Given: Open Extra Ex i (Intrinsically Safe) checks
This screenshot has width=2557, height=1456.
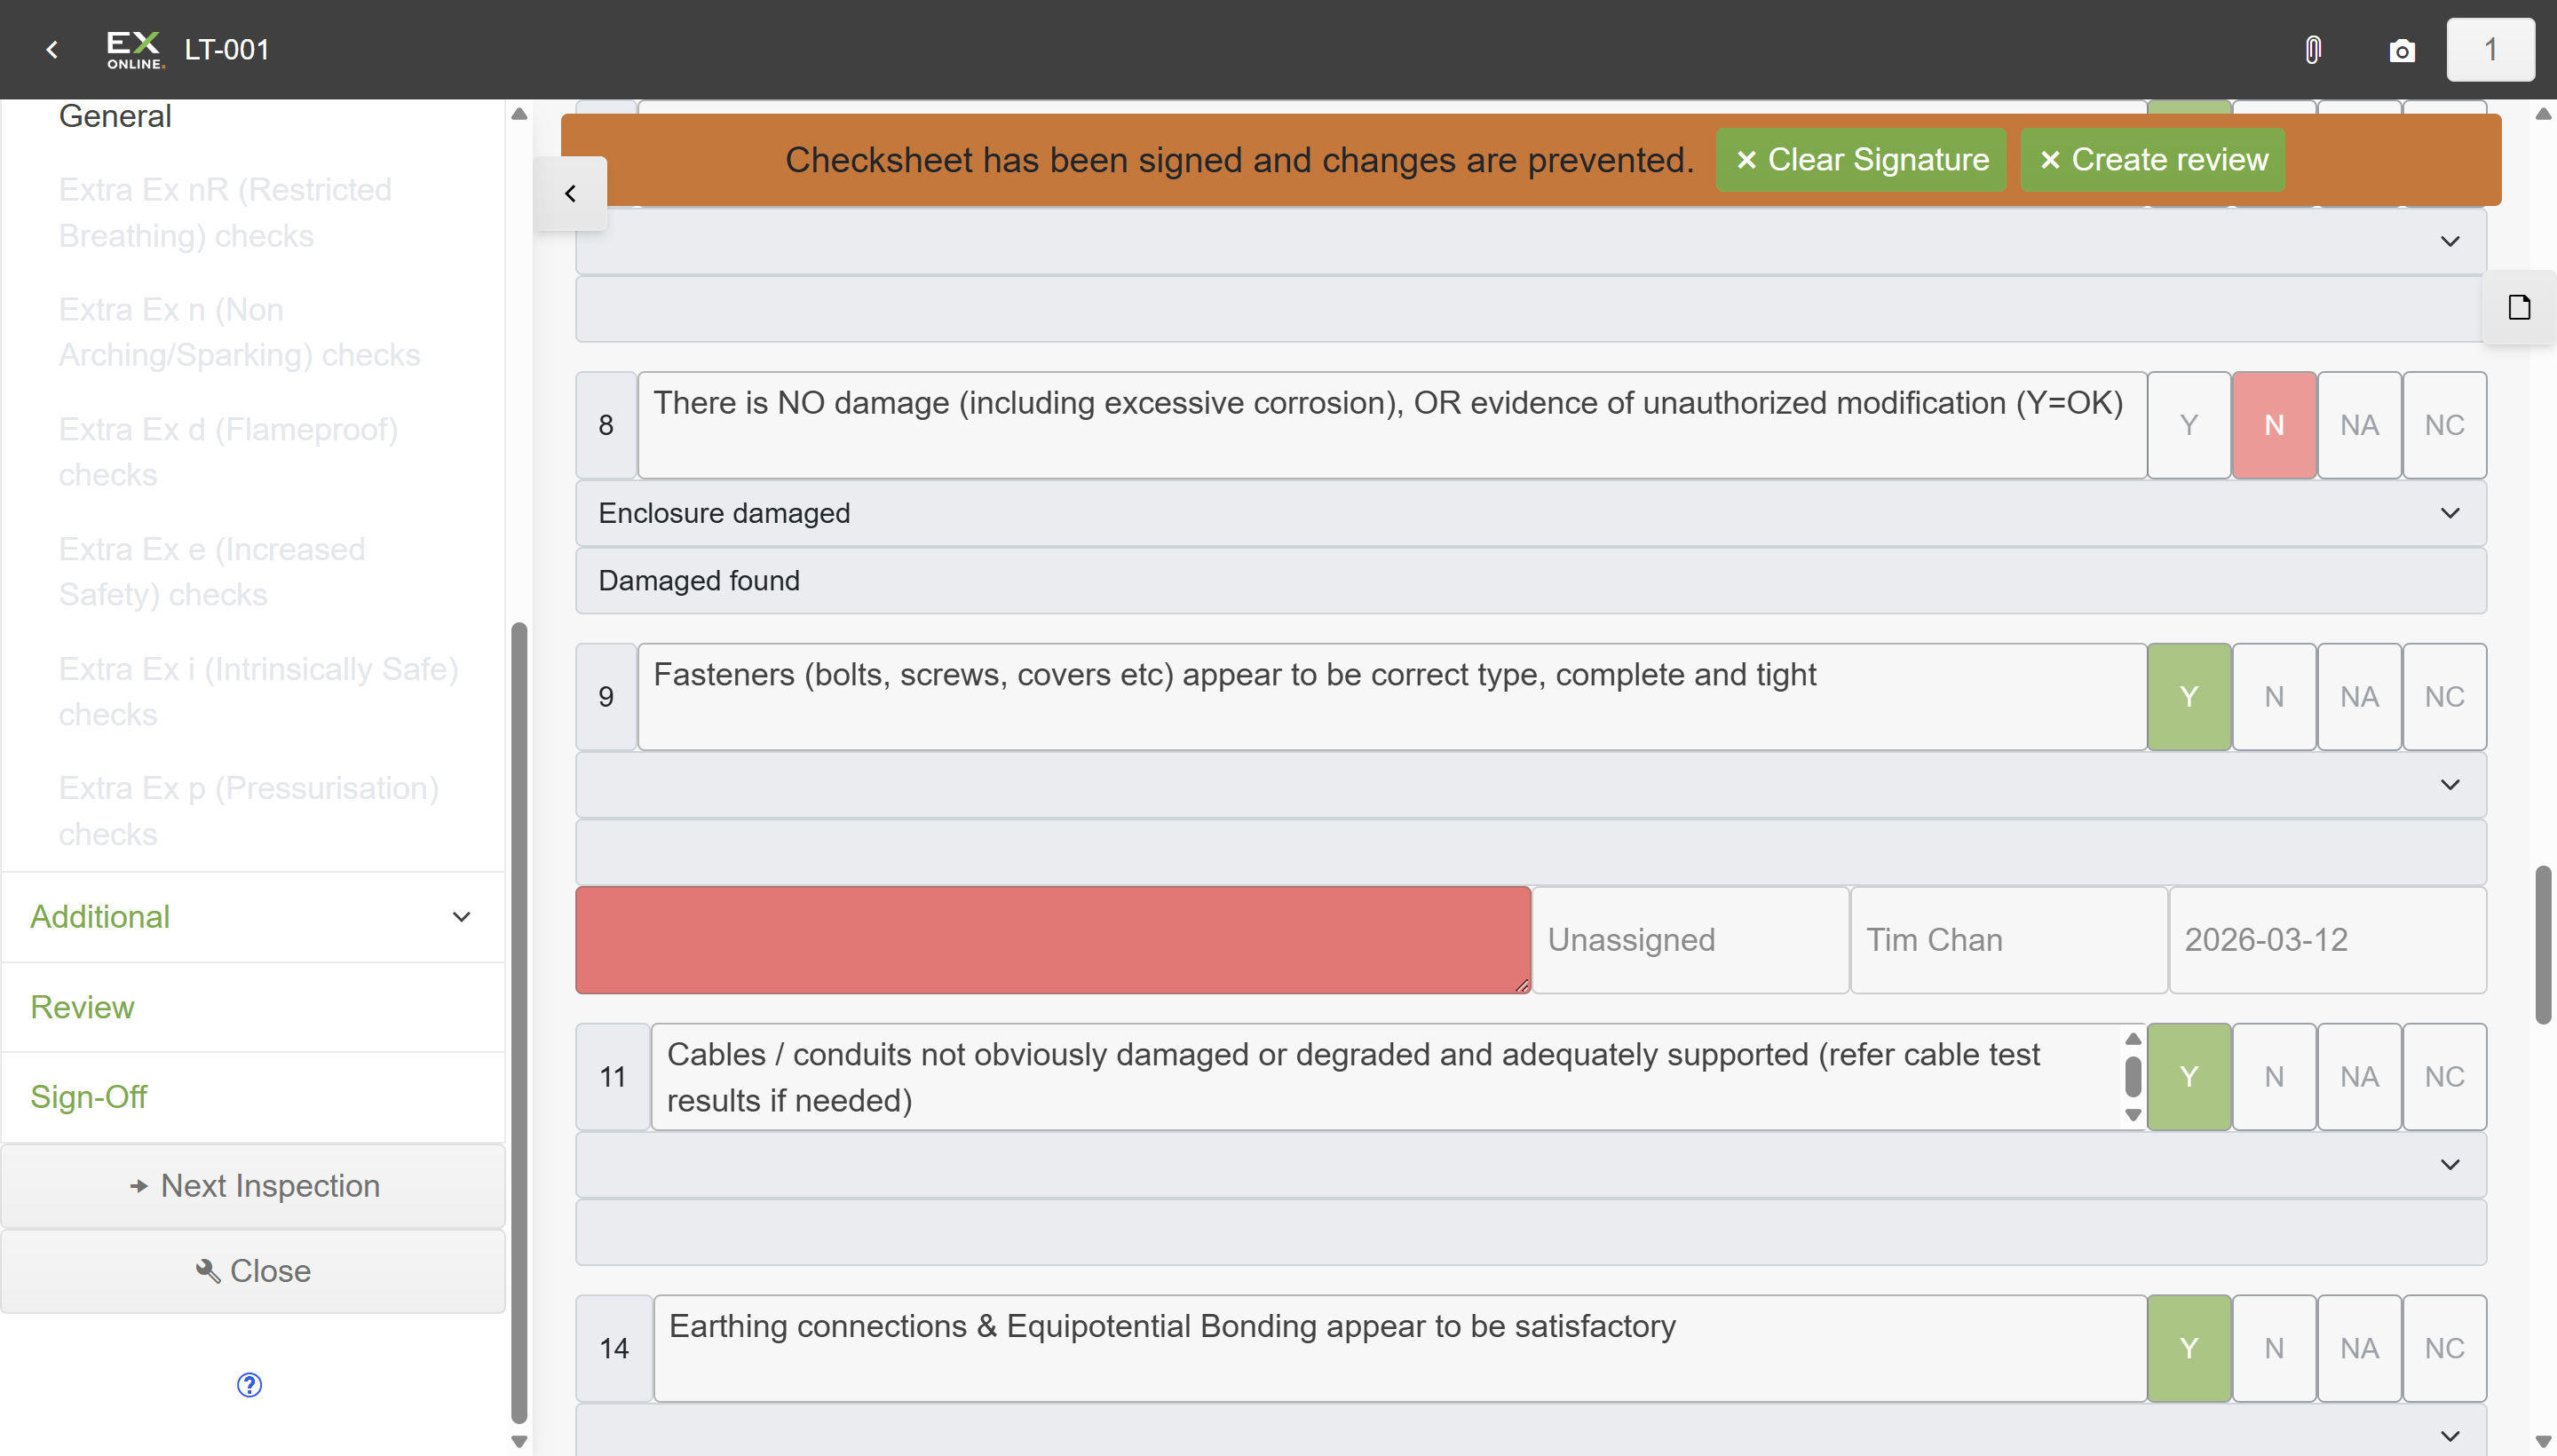Looking at the screenshot, I should tap(258, 691).
